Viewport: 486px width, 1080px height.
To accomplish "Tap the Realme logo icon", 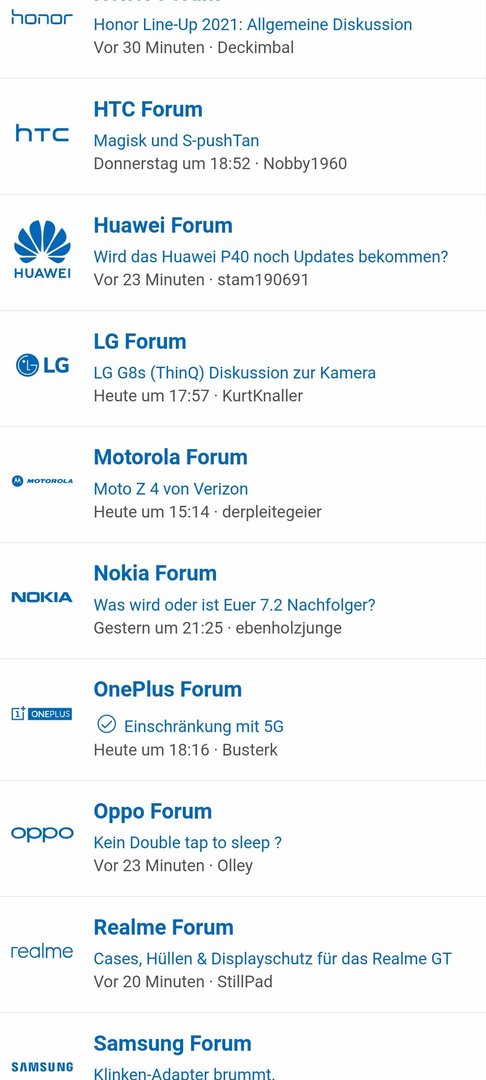I will click(42, 951).
